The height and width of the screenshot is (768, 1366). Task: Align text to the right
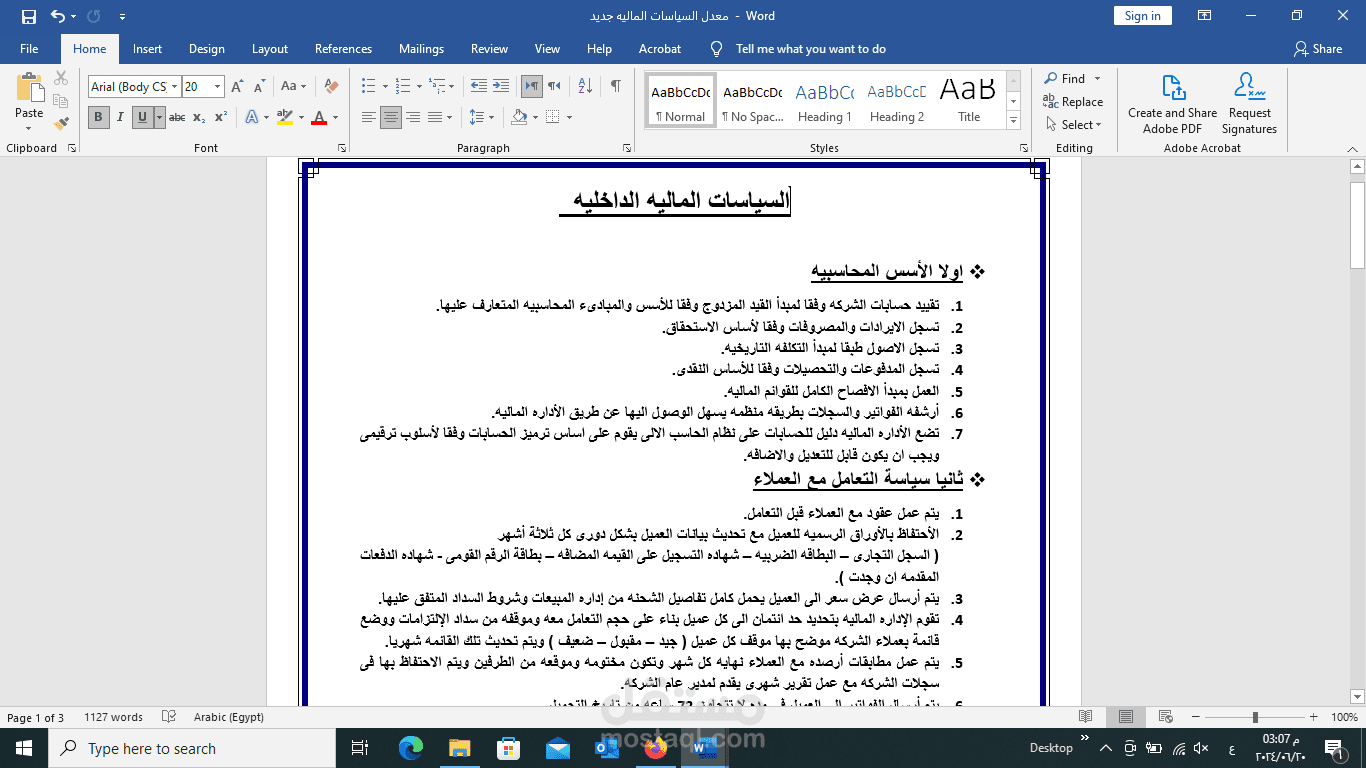[x=414, y=117]
